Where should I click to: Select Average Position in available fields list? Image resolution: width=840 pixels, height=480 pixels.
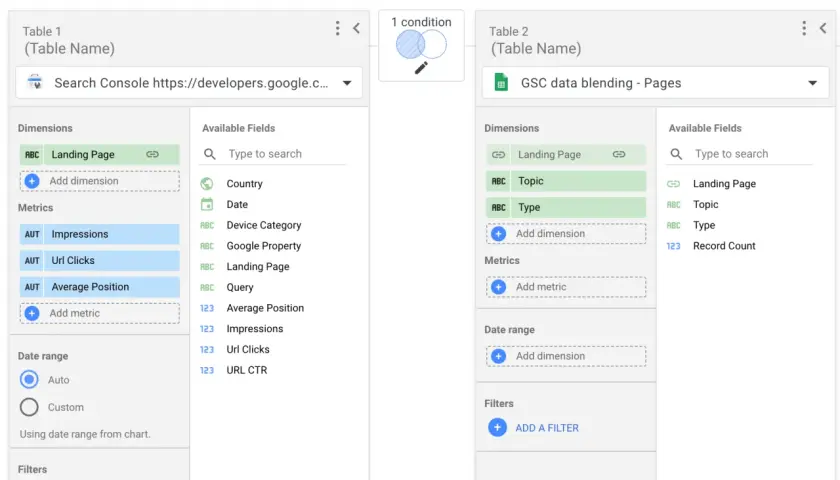(265, 308)
